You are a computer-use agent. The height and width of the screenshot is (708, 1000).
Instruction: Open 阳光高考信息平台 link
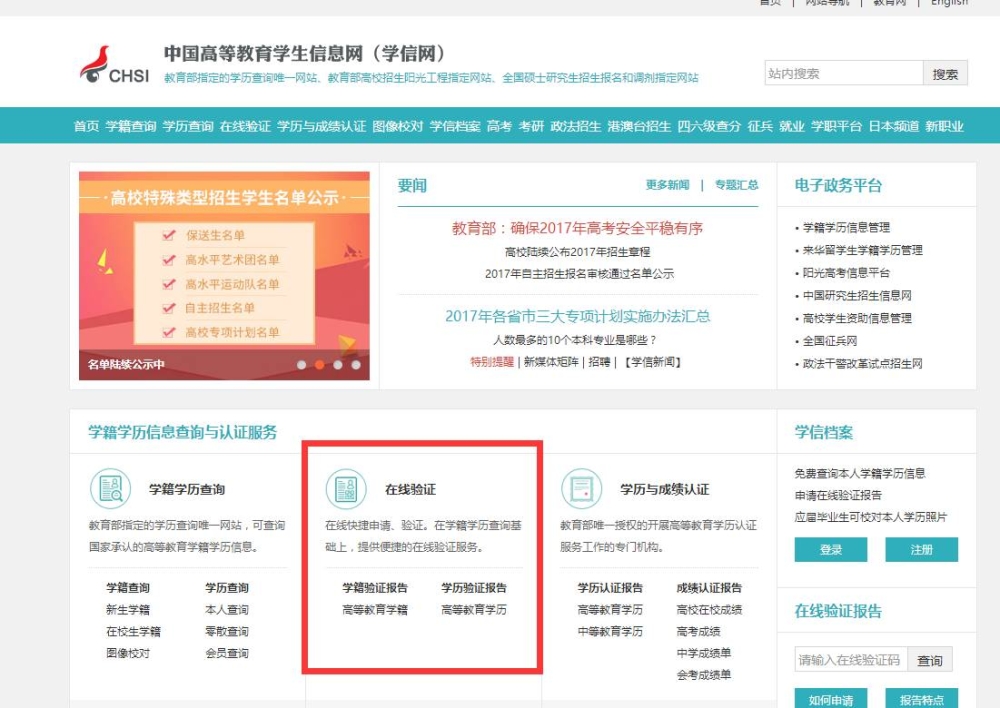pos(846,273)
